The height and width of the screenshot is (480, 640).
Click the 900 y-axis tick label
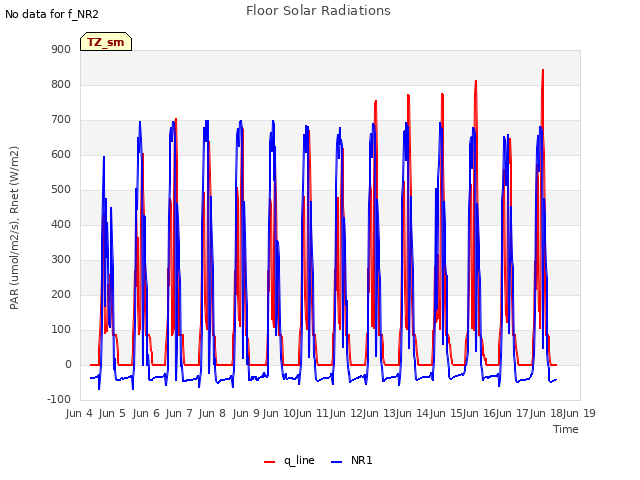point(61,49)
